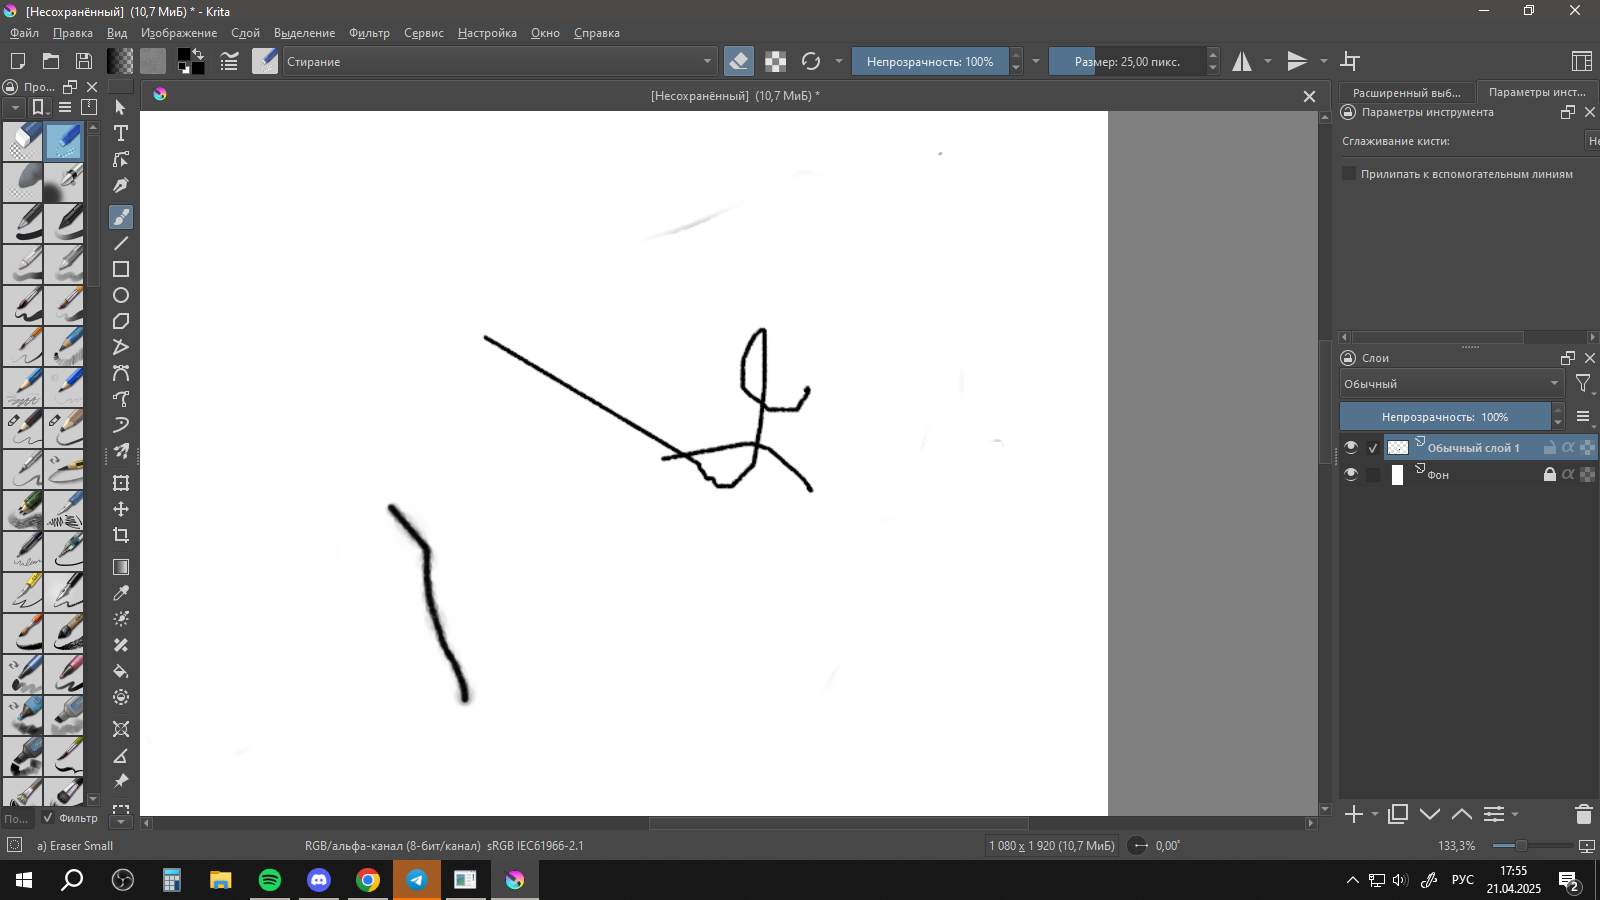Select the Transform tool
1600x900 pixels.
121,483
